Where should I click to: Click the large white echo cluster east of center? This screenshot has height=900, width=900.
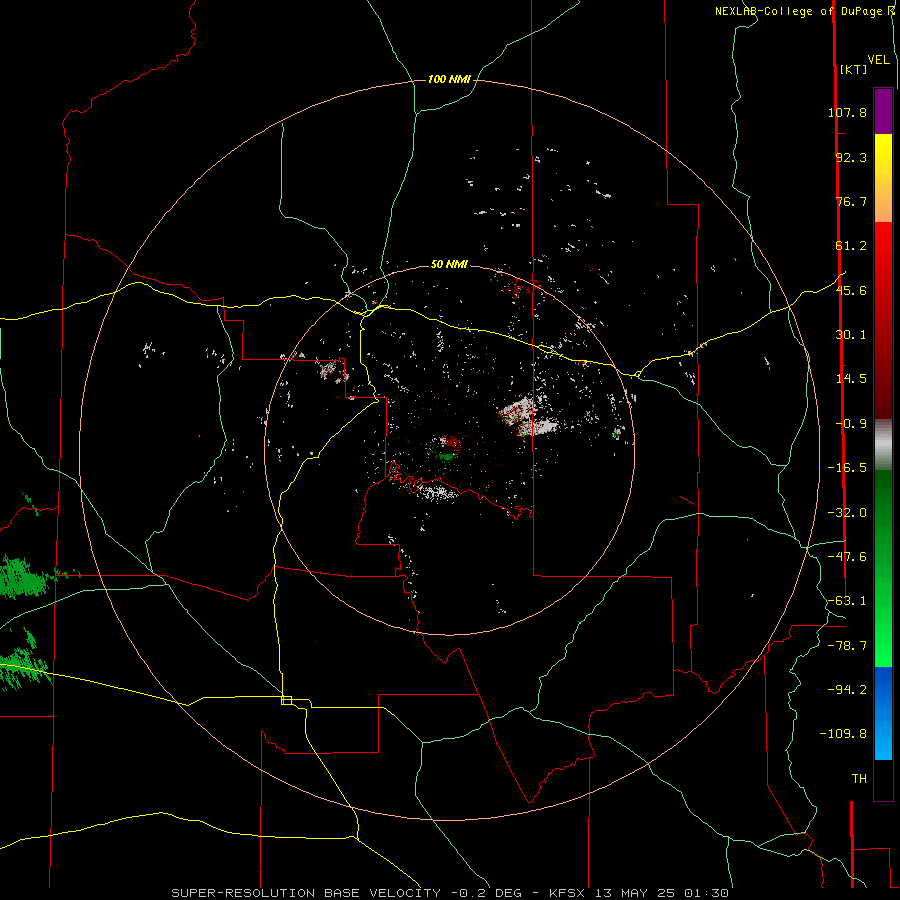tap(527, 416)
